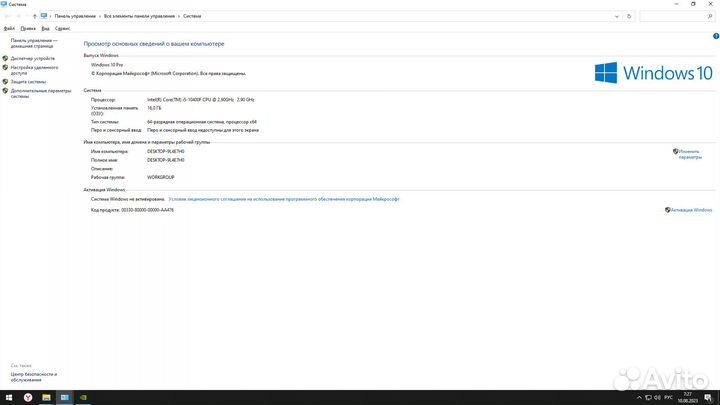The height and width of the screenshot is (405, 720).
Task: Open Диспетчер устройств
Action: pos(33,58)
